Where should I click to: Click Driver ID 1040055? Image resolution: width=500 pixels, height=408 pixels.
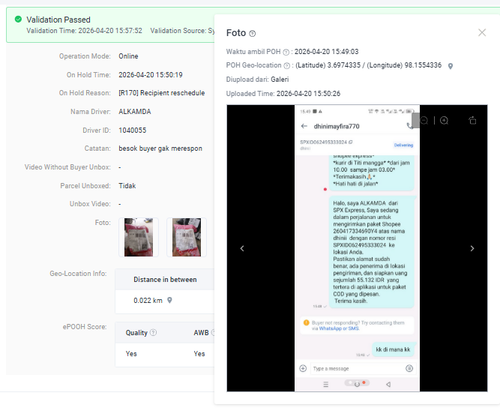132,130
